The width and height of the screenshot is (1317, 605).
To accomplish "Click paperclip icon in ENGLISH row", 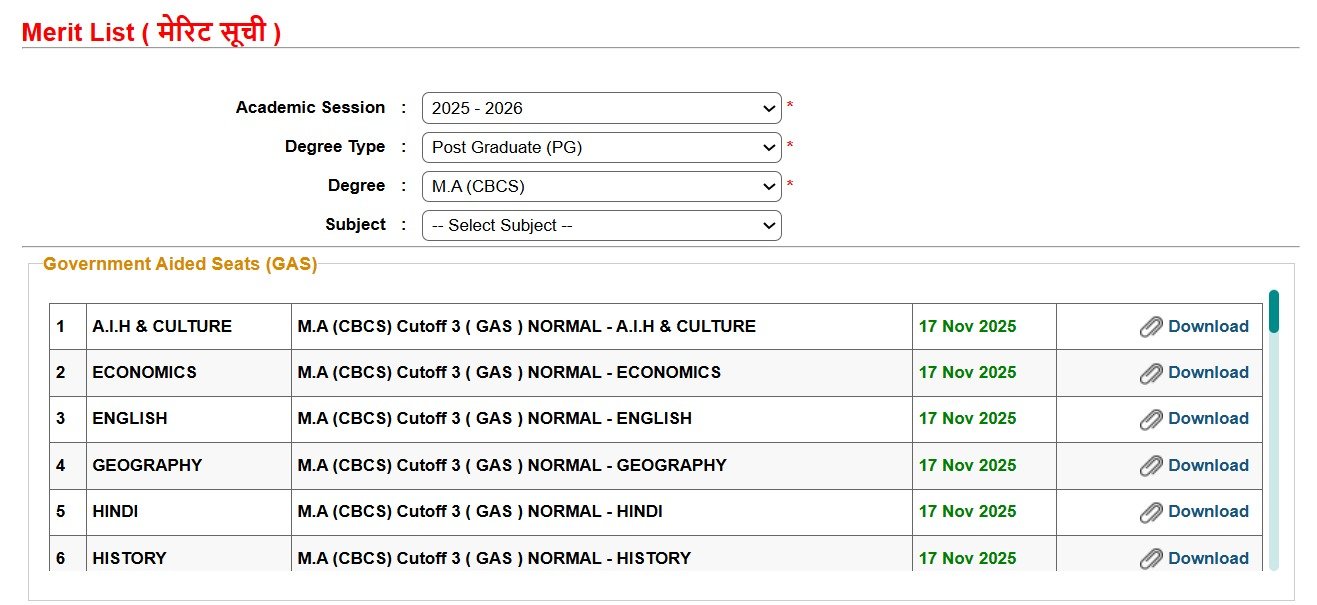I will [1151, 419].
